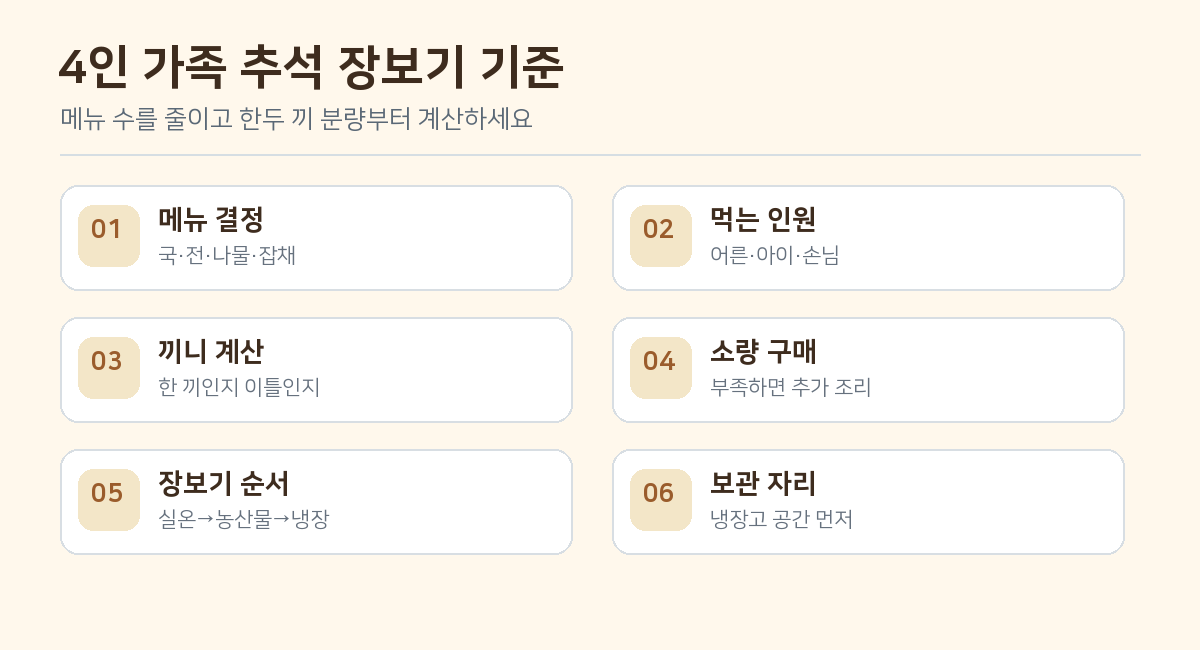Click the 냉장고 공간 먼저 text
The height and width of the screenshot is (650, 1200).
click(782, 519)
